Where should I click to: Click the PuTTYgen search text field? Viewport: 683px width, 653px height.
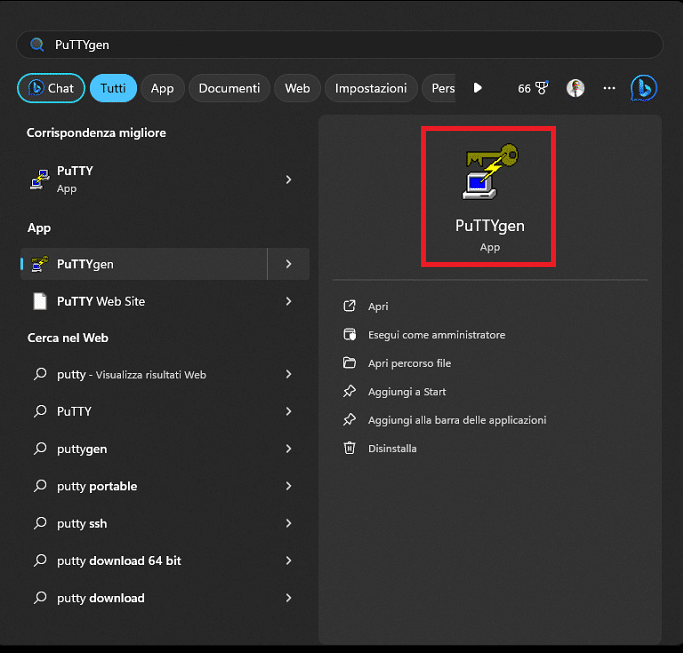tap(340, 45)
